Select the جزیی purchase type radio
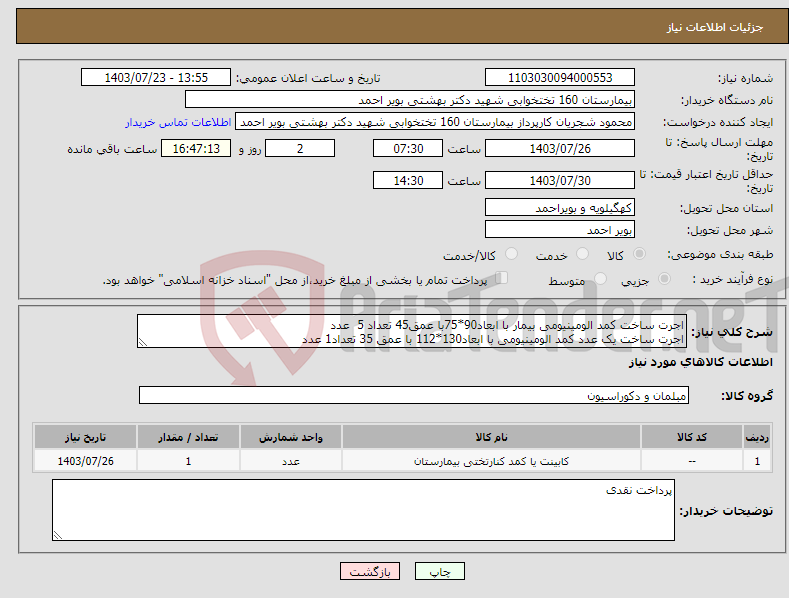 coord(664,278)
